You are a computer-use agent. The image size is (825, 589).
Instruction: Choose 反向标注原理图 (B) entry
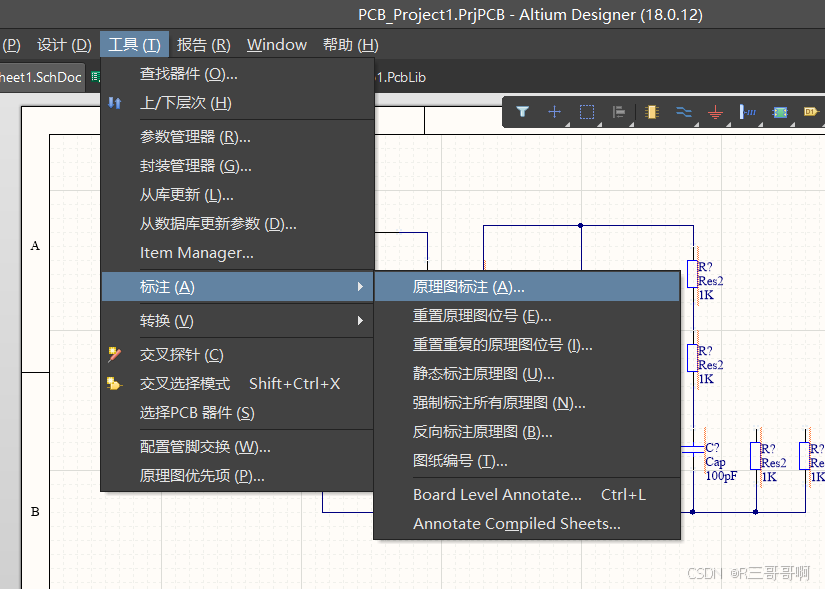click(x=527, y=432)
